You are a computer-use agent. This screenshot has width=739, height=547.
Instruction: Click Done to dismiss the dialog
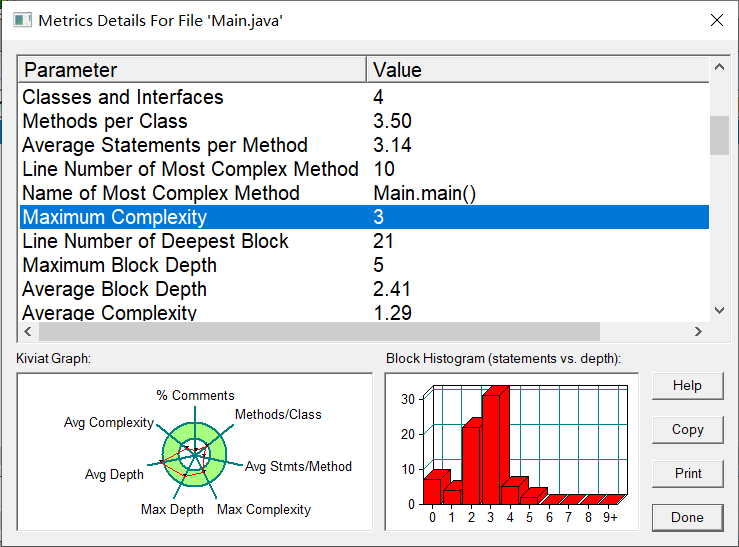coord(688,517)
